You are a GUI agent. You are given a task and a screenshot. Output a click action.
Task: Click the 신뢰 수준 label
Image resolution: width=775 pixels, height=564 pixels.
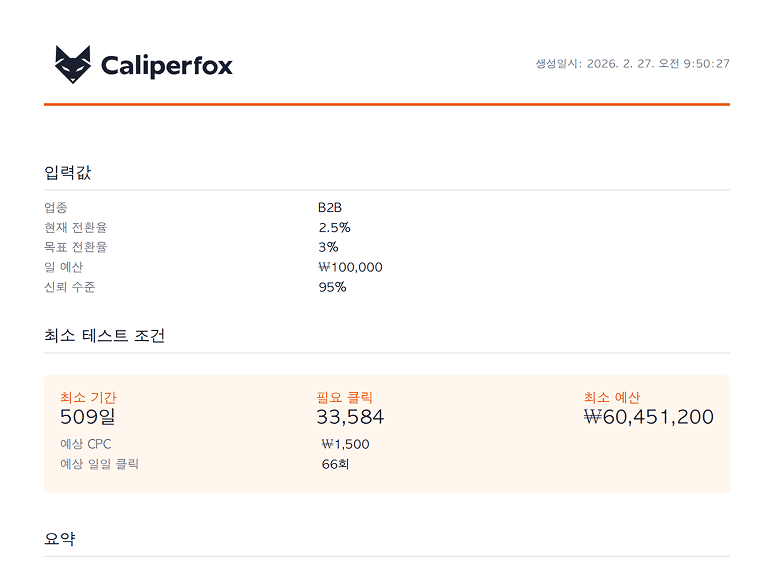coord(70,287)
